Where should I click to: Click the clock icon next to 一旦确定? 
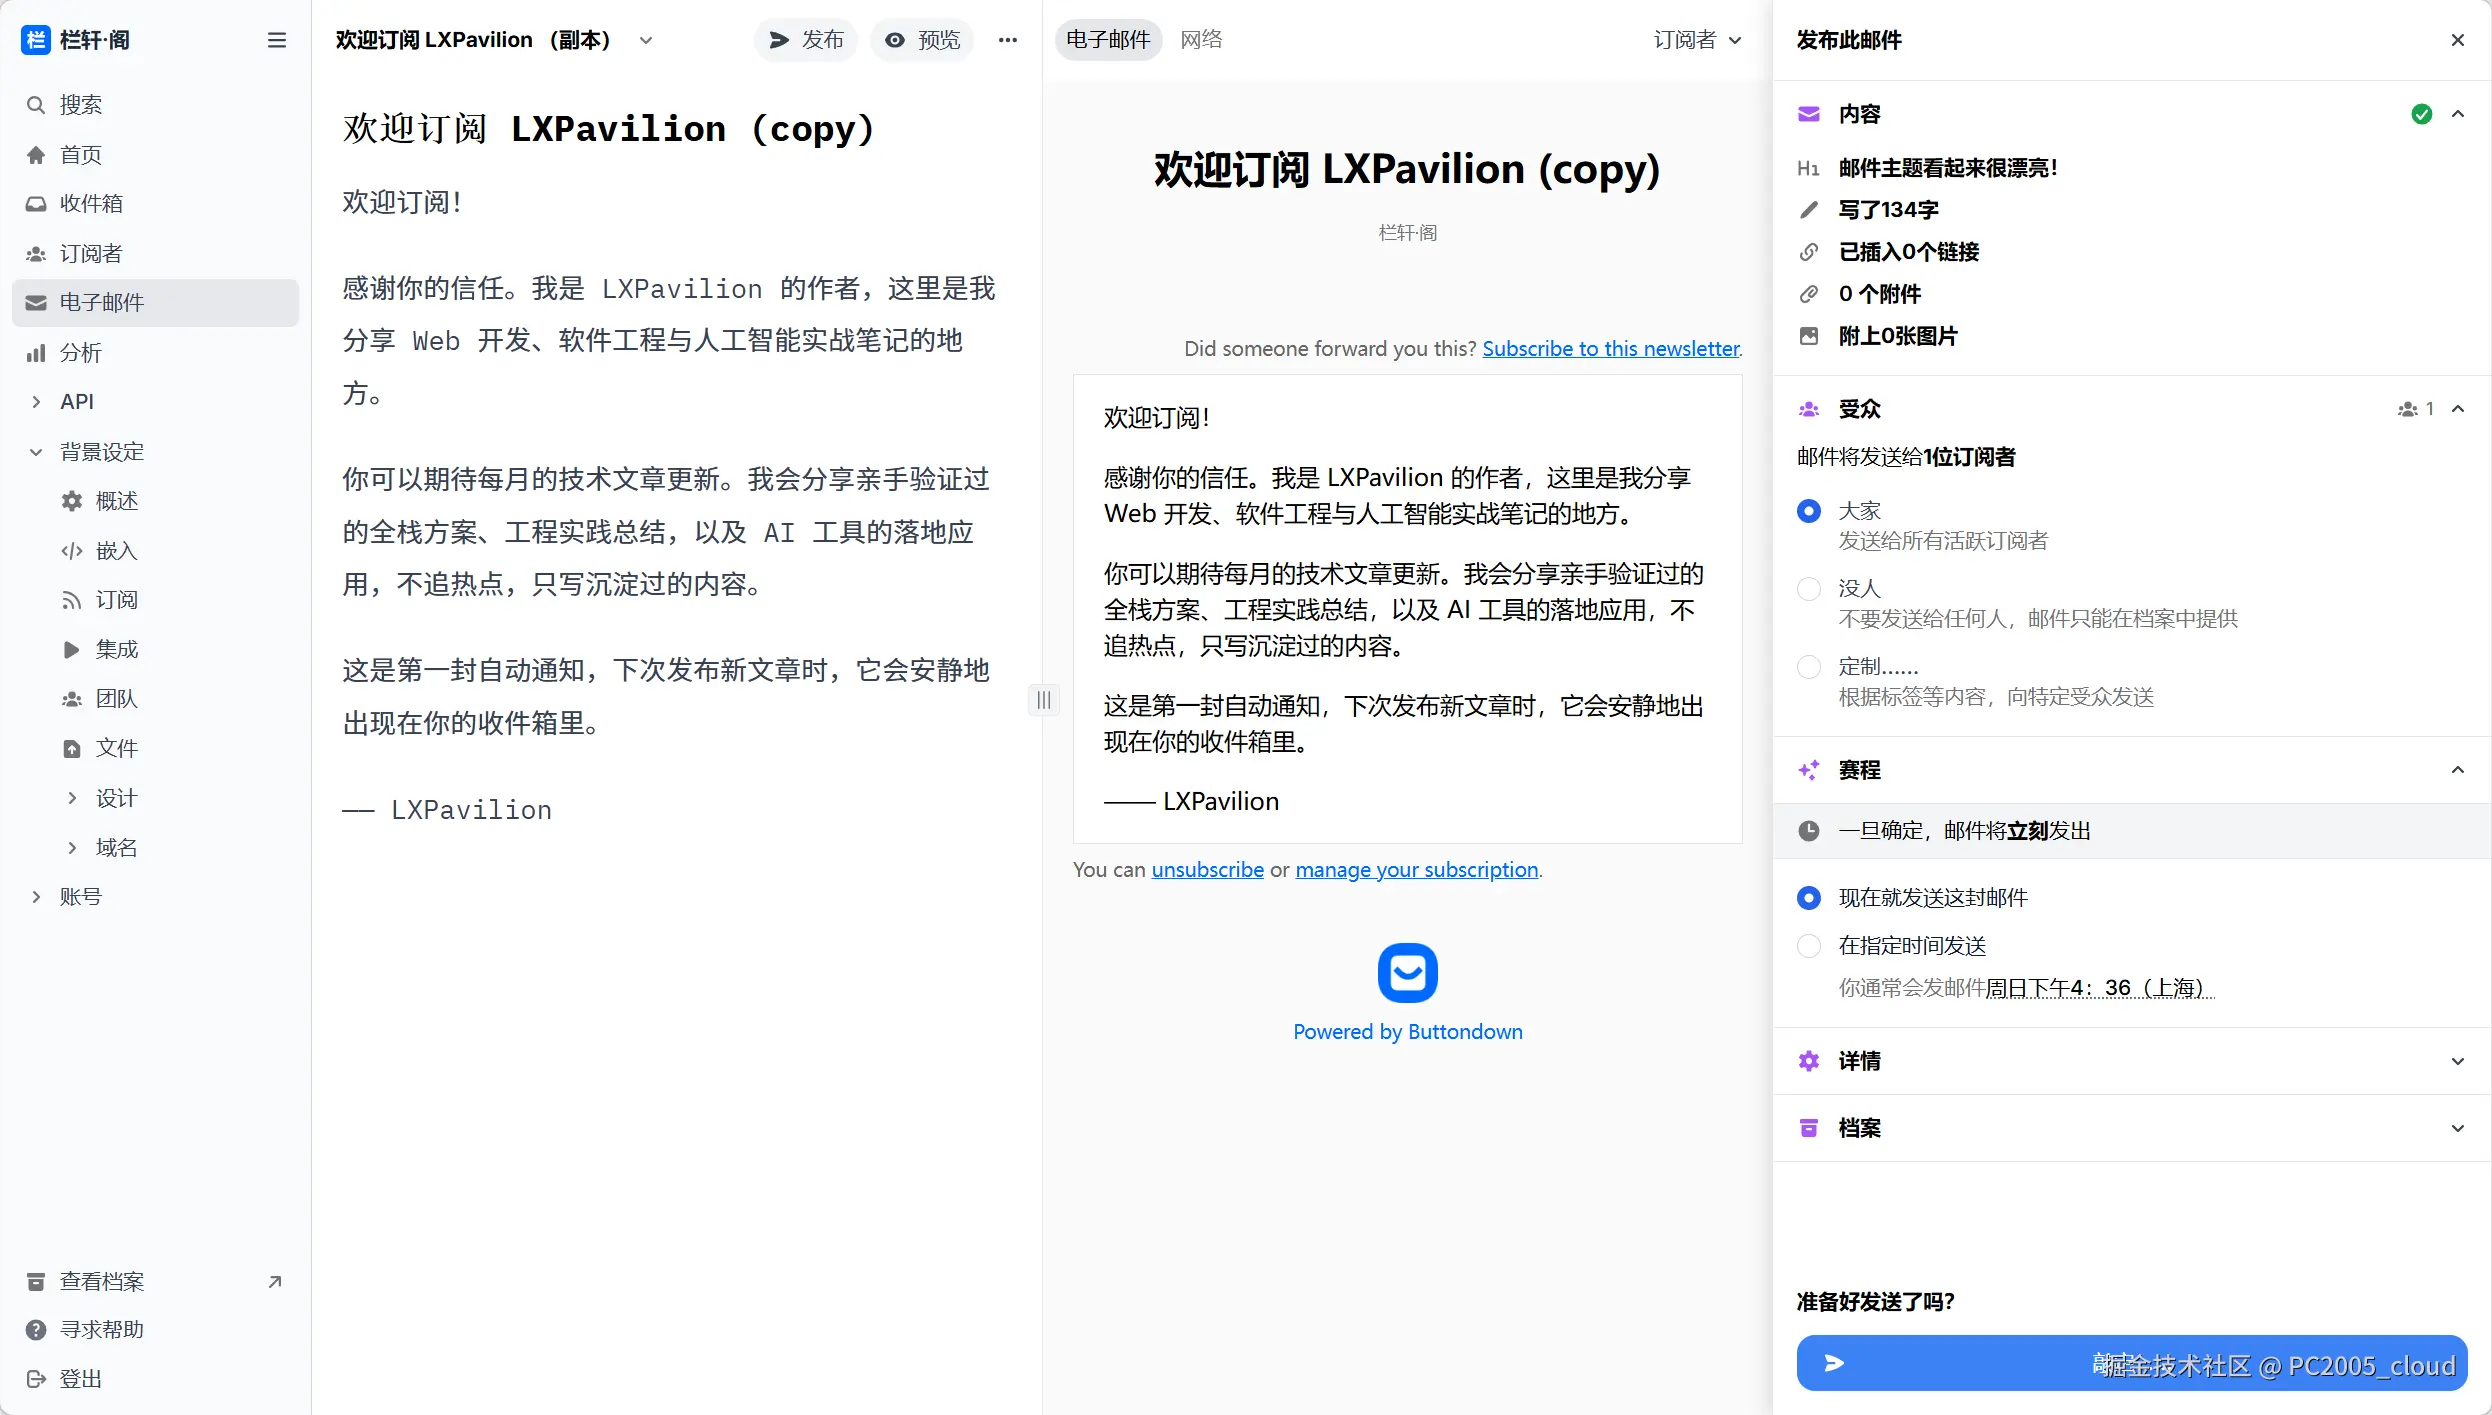point(1809,831)
